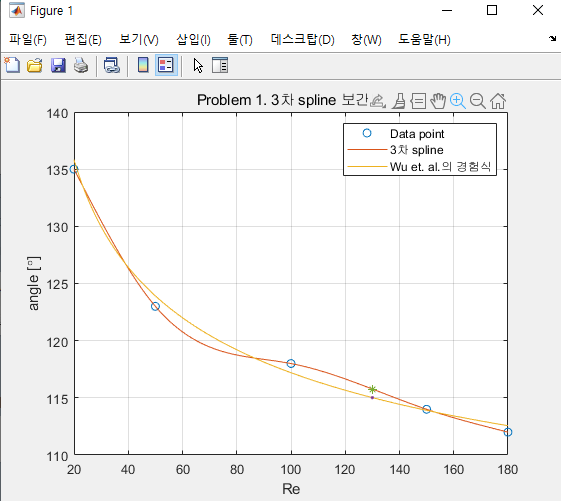Select the Edit Plot arrow tool
Viewport: 561px width, 501px height.
(198, 65)
